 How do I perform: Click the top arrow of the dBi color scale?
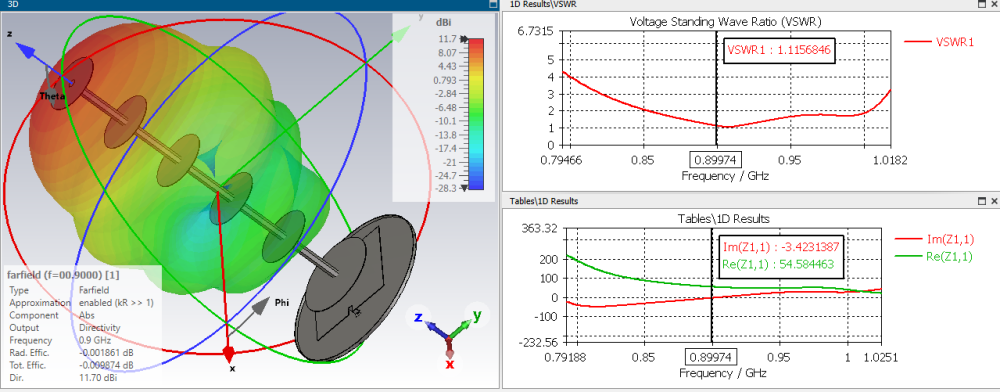click(x=464, y=40)
